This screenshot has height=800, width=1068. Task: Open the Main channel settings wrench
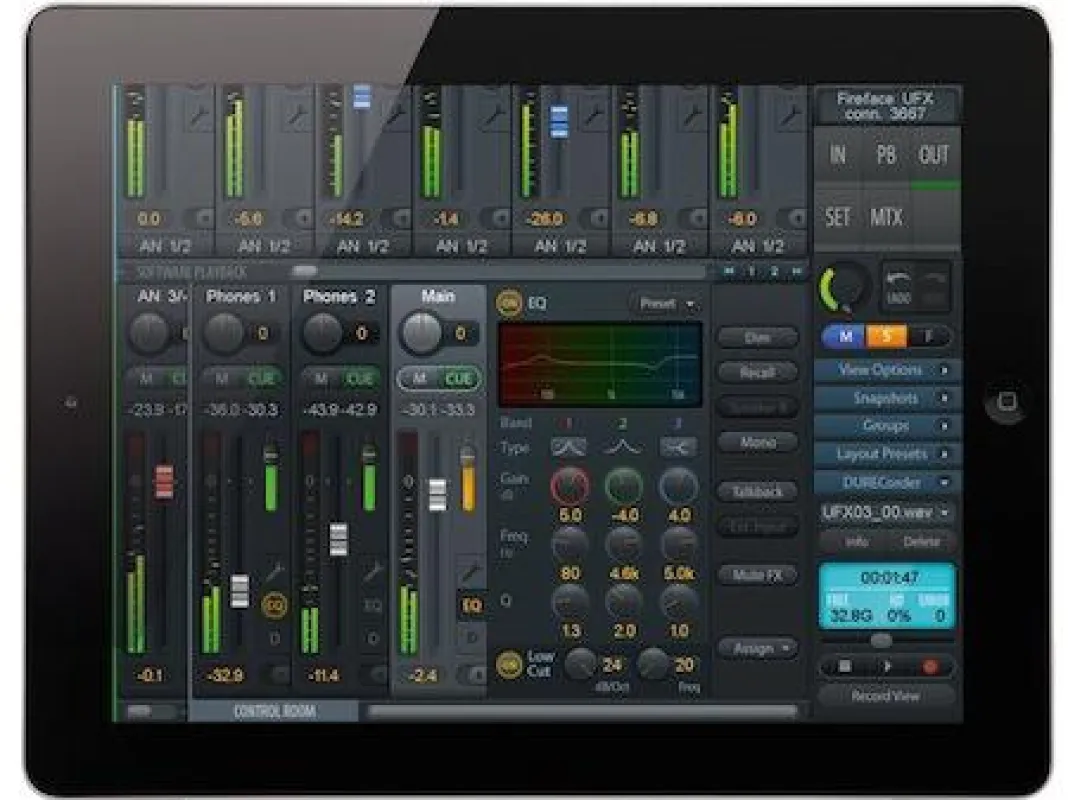point(471,572)
